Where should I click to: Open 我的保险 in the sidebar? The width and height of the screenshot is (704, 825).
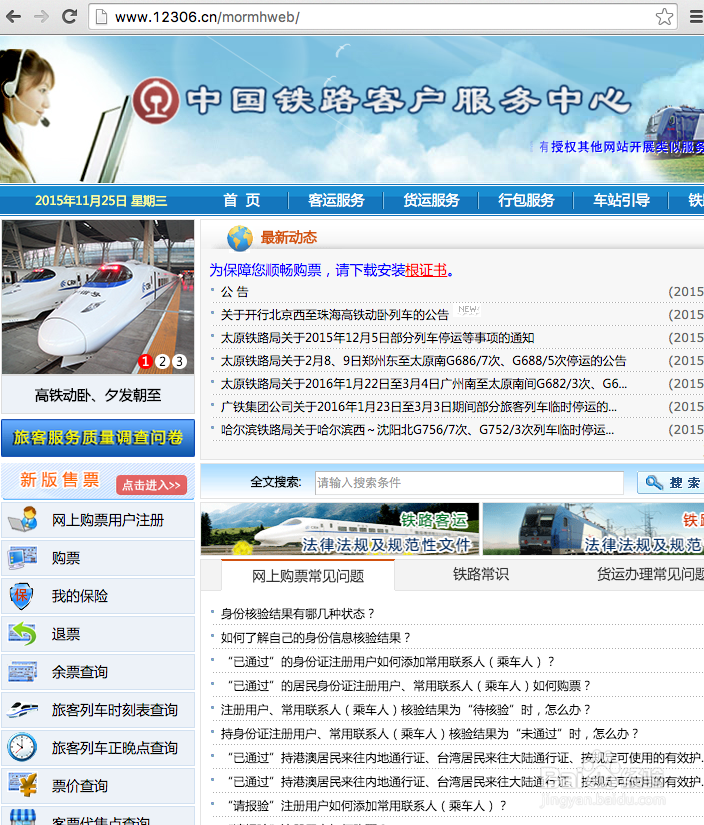98,596
